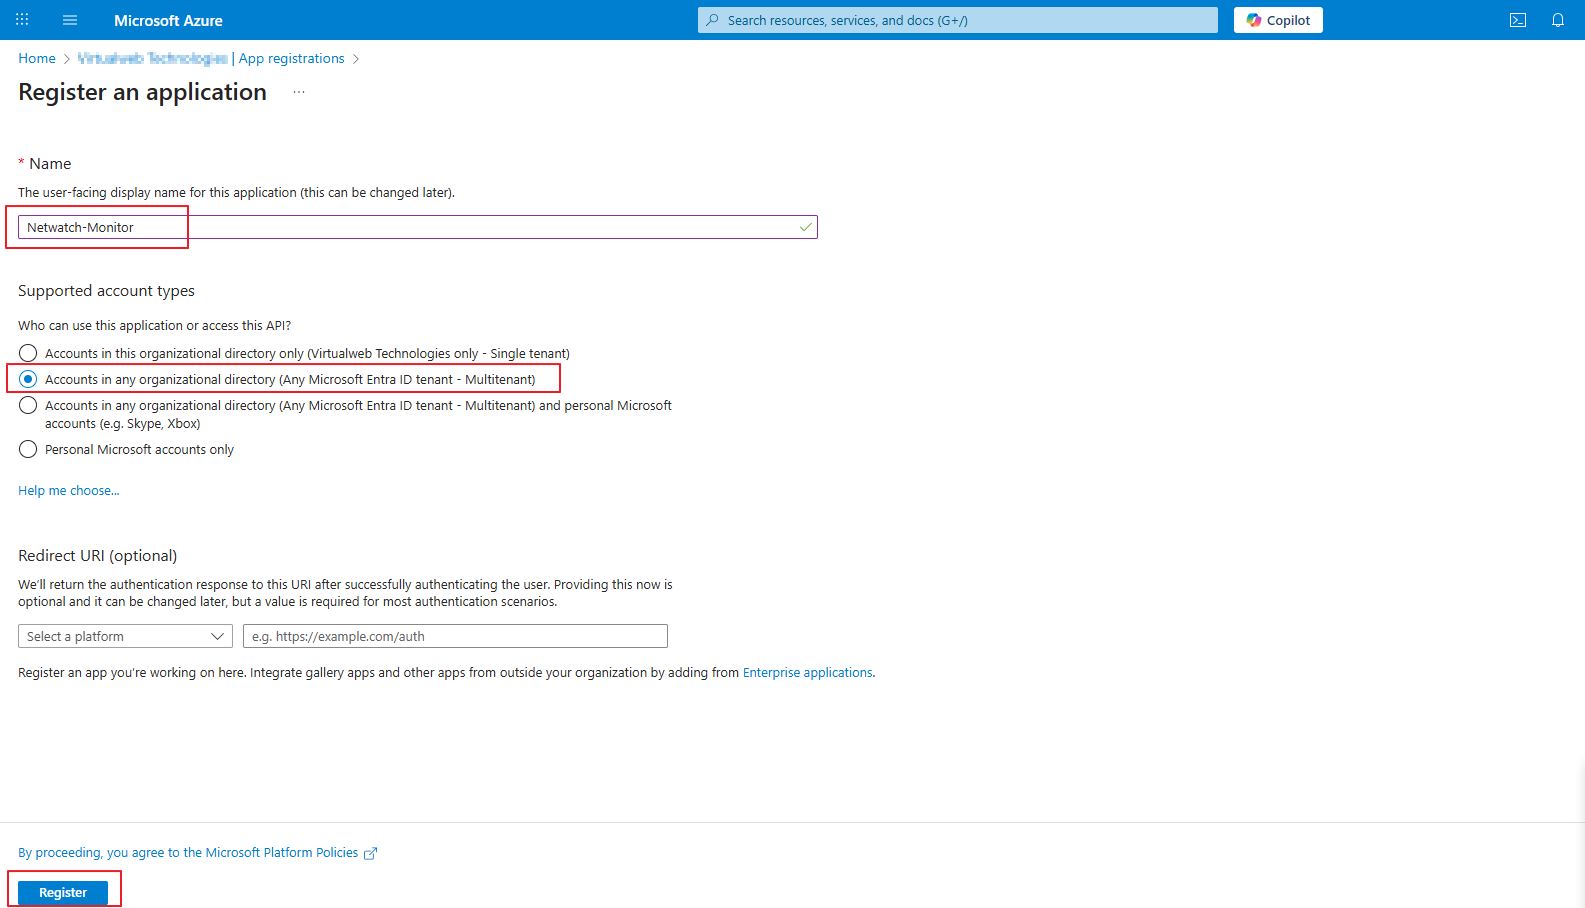Click the blurred tenant name breadcrumb
This screenshot has width=1585, height=908.
pos(152,59)
